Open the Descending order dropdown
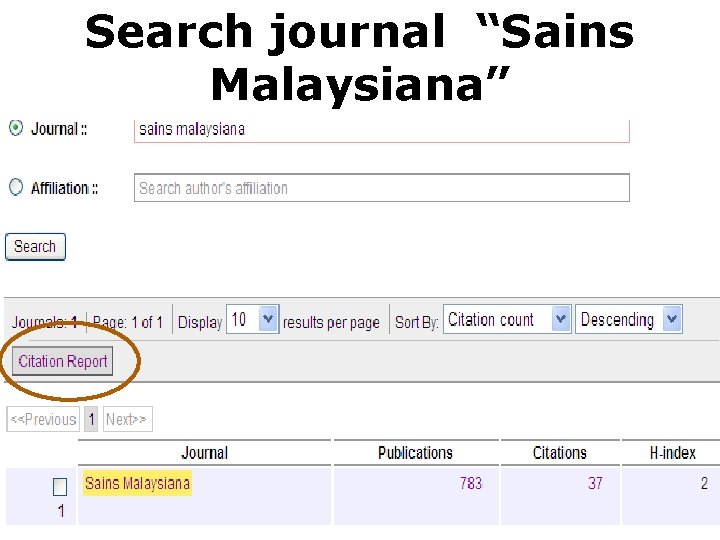This screenshot has width=720, height=540. click(x=629, y=319)
